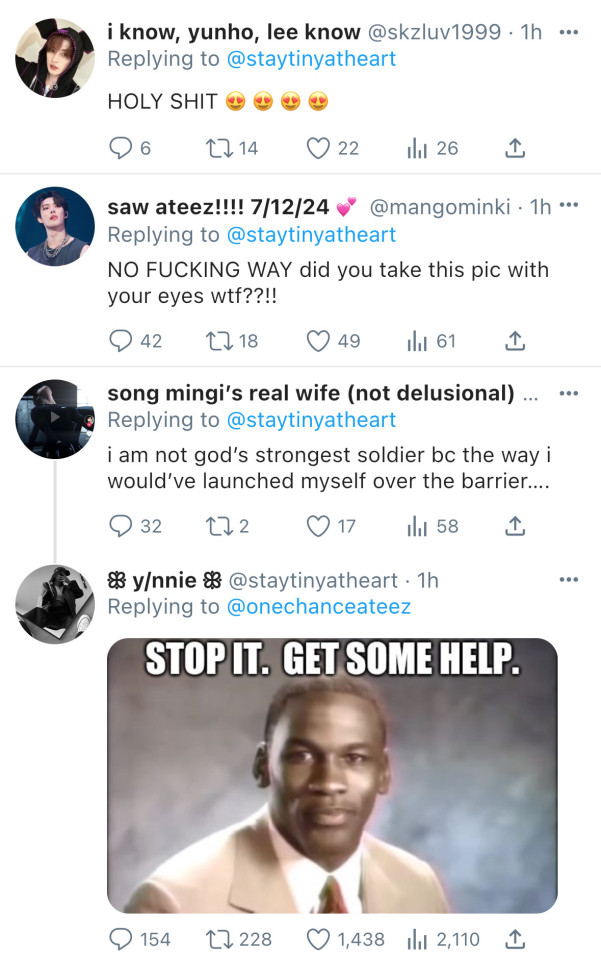The image size is (601, 960).
Task: Retweet the y/nnie meme tweet
Action: point(216,939)
